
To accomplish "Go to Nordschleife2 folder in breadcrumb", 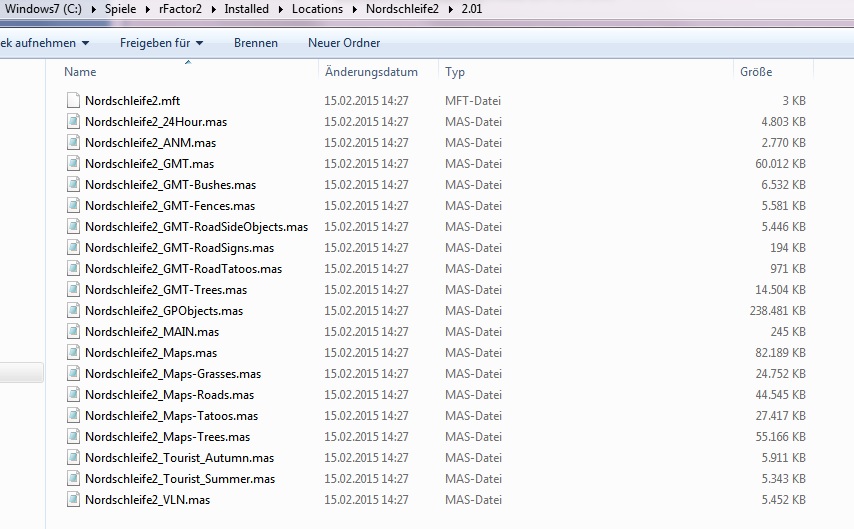I will [402, 9].
